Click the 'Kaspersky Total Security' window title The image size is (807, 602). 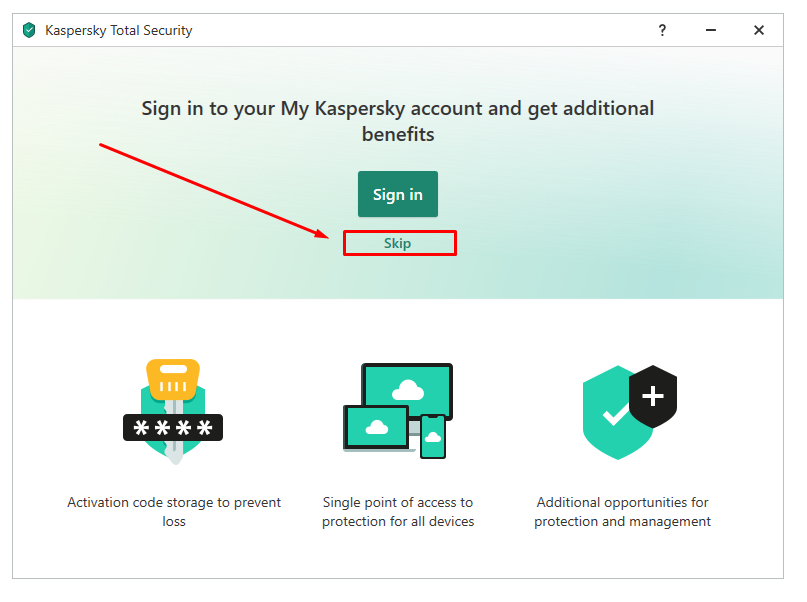coord(119,30)
